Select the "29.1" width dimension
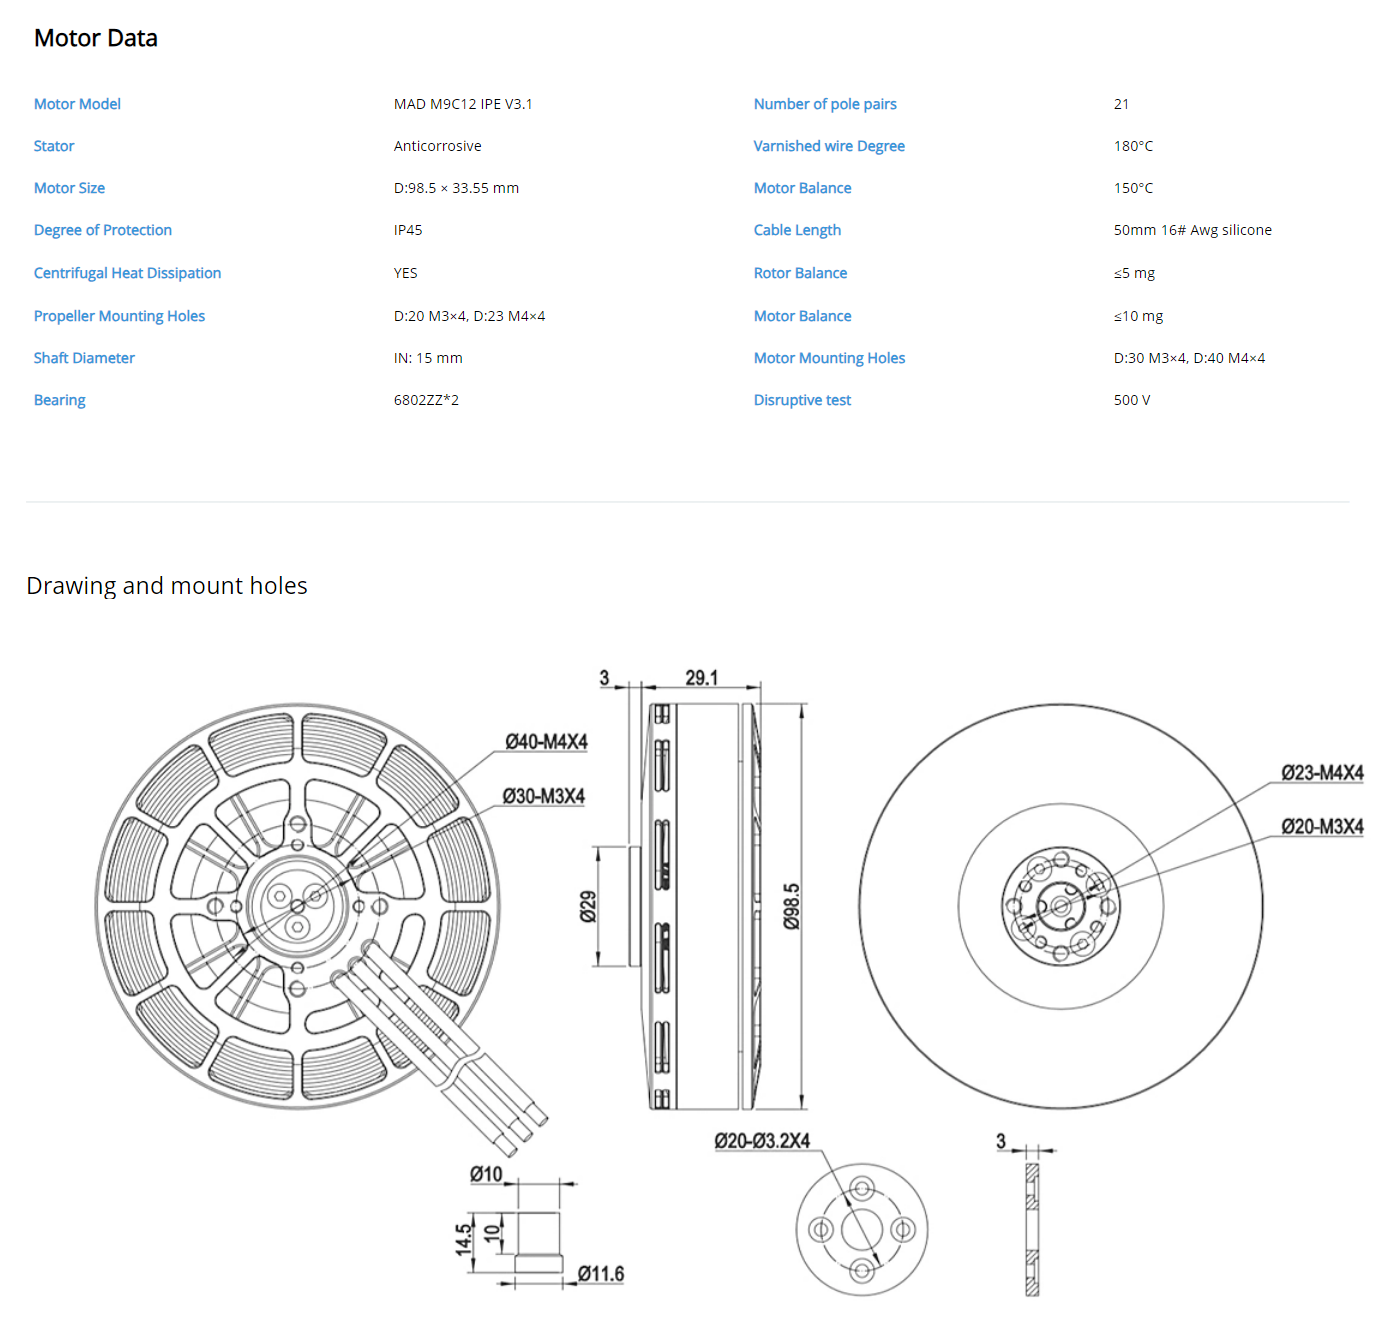Image resolution: width=1381 pixels, height=1335 pixels. coord(701,677)
